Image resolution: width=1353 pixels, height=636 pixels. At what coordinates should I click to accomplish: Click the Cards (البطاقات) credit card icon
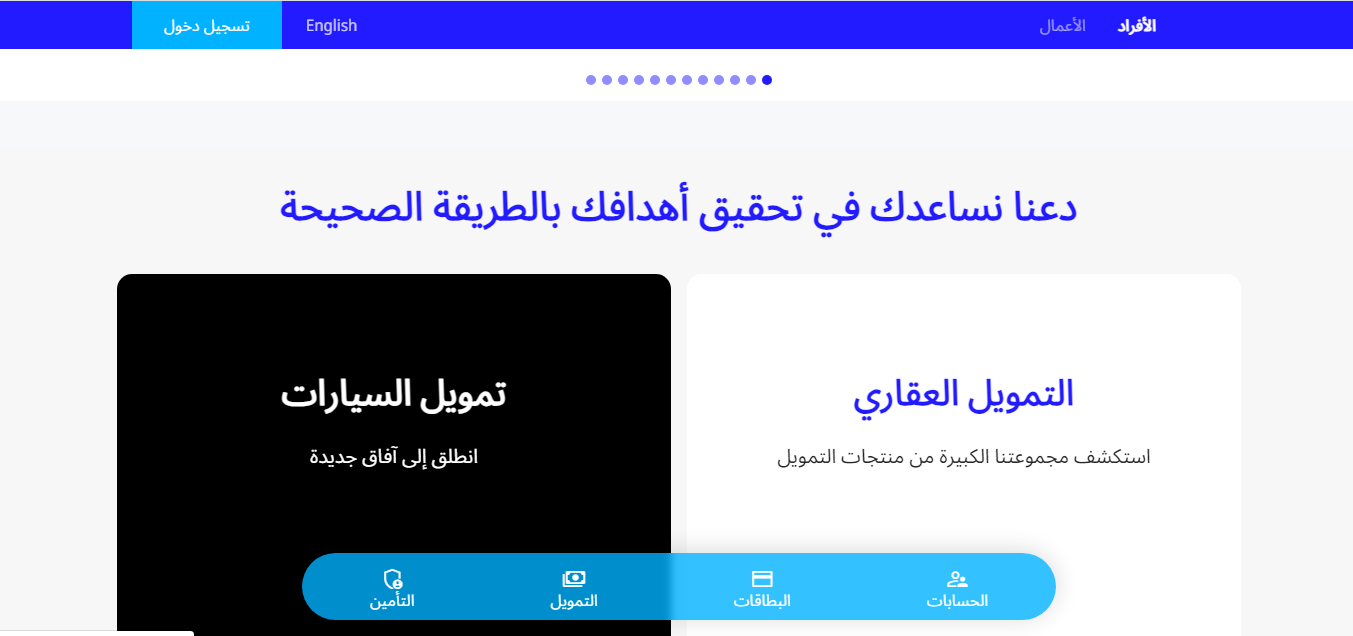[x=762, y=579]
